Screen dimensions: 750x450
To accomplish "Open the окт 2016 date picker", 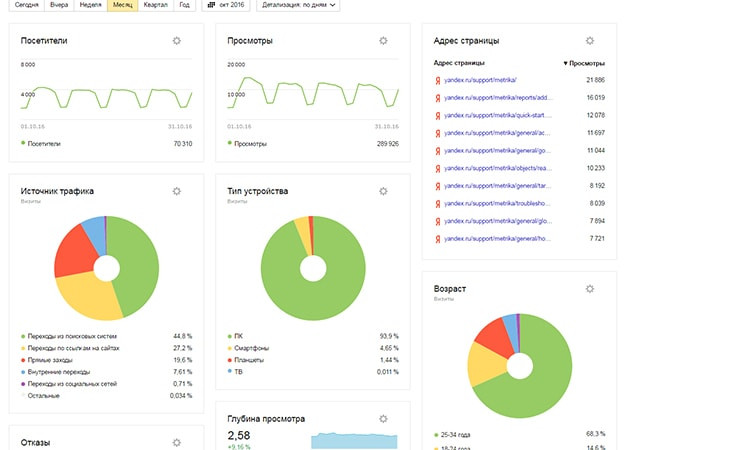I will (x=225, y=5).
